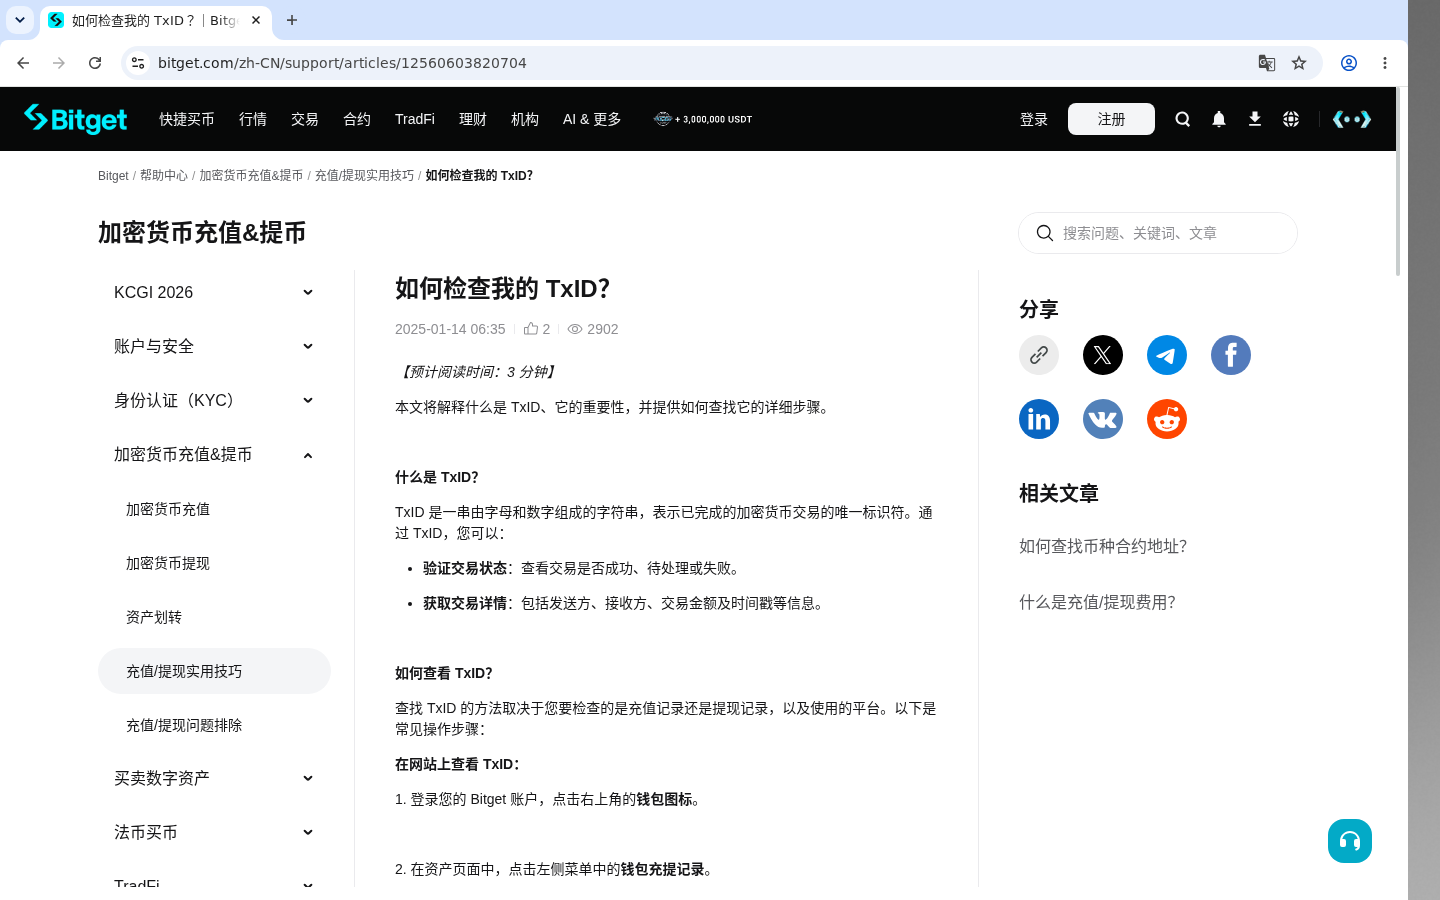
Task: Open the 机构 menu
Action: [x=525, y=119]
